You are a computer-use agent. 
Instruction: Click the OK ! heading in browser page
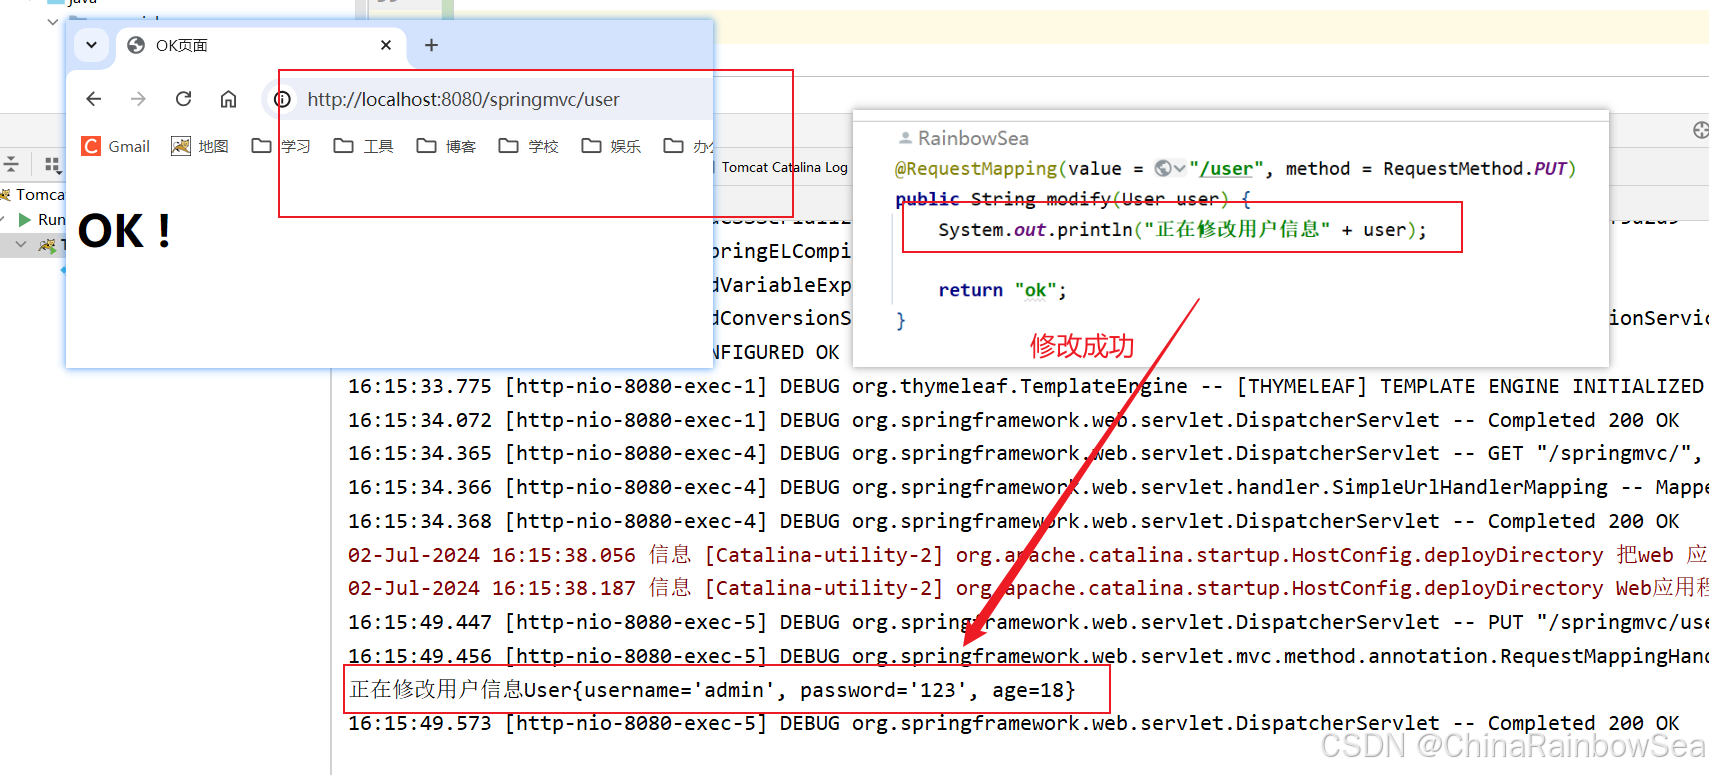point(124,232)
